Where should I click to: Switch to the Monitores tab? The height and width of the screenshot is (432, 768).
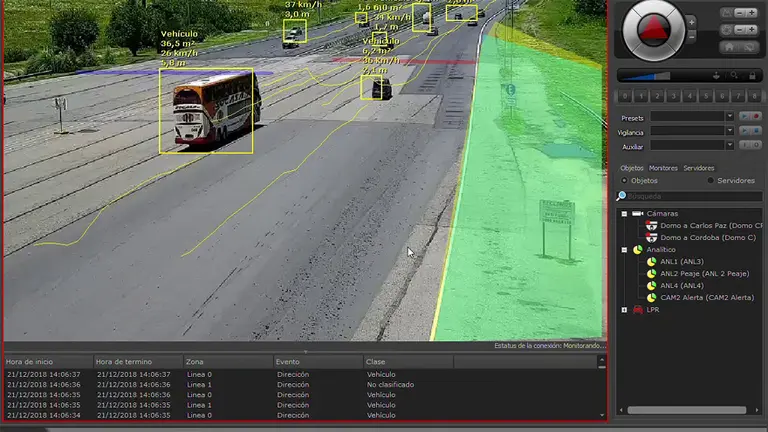(x=663, y=168)
